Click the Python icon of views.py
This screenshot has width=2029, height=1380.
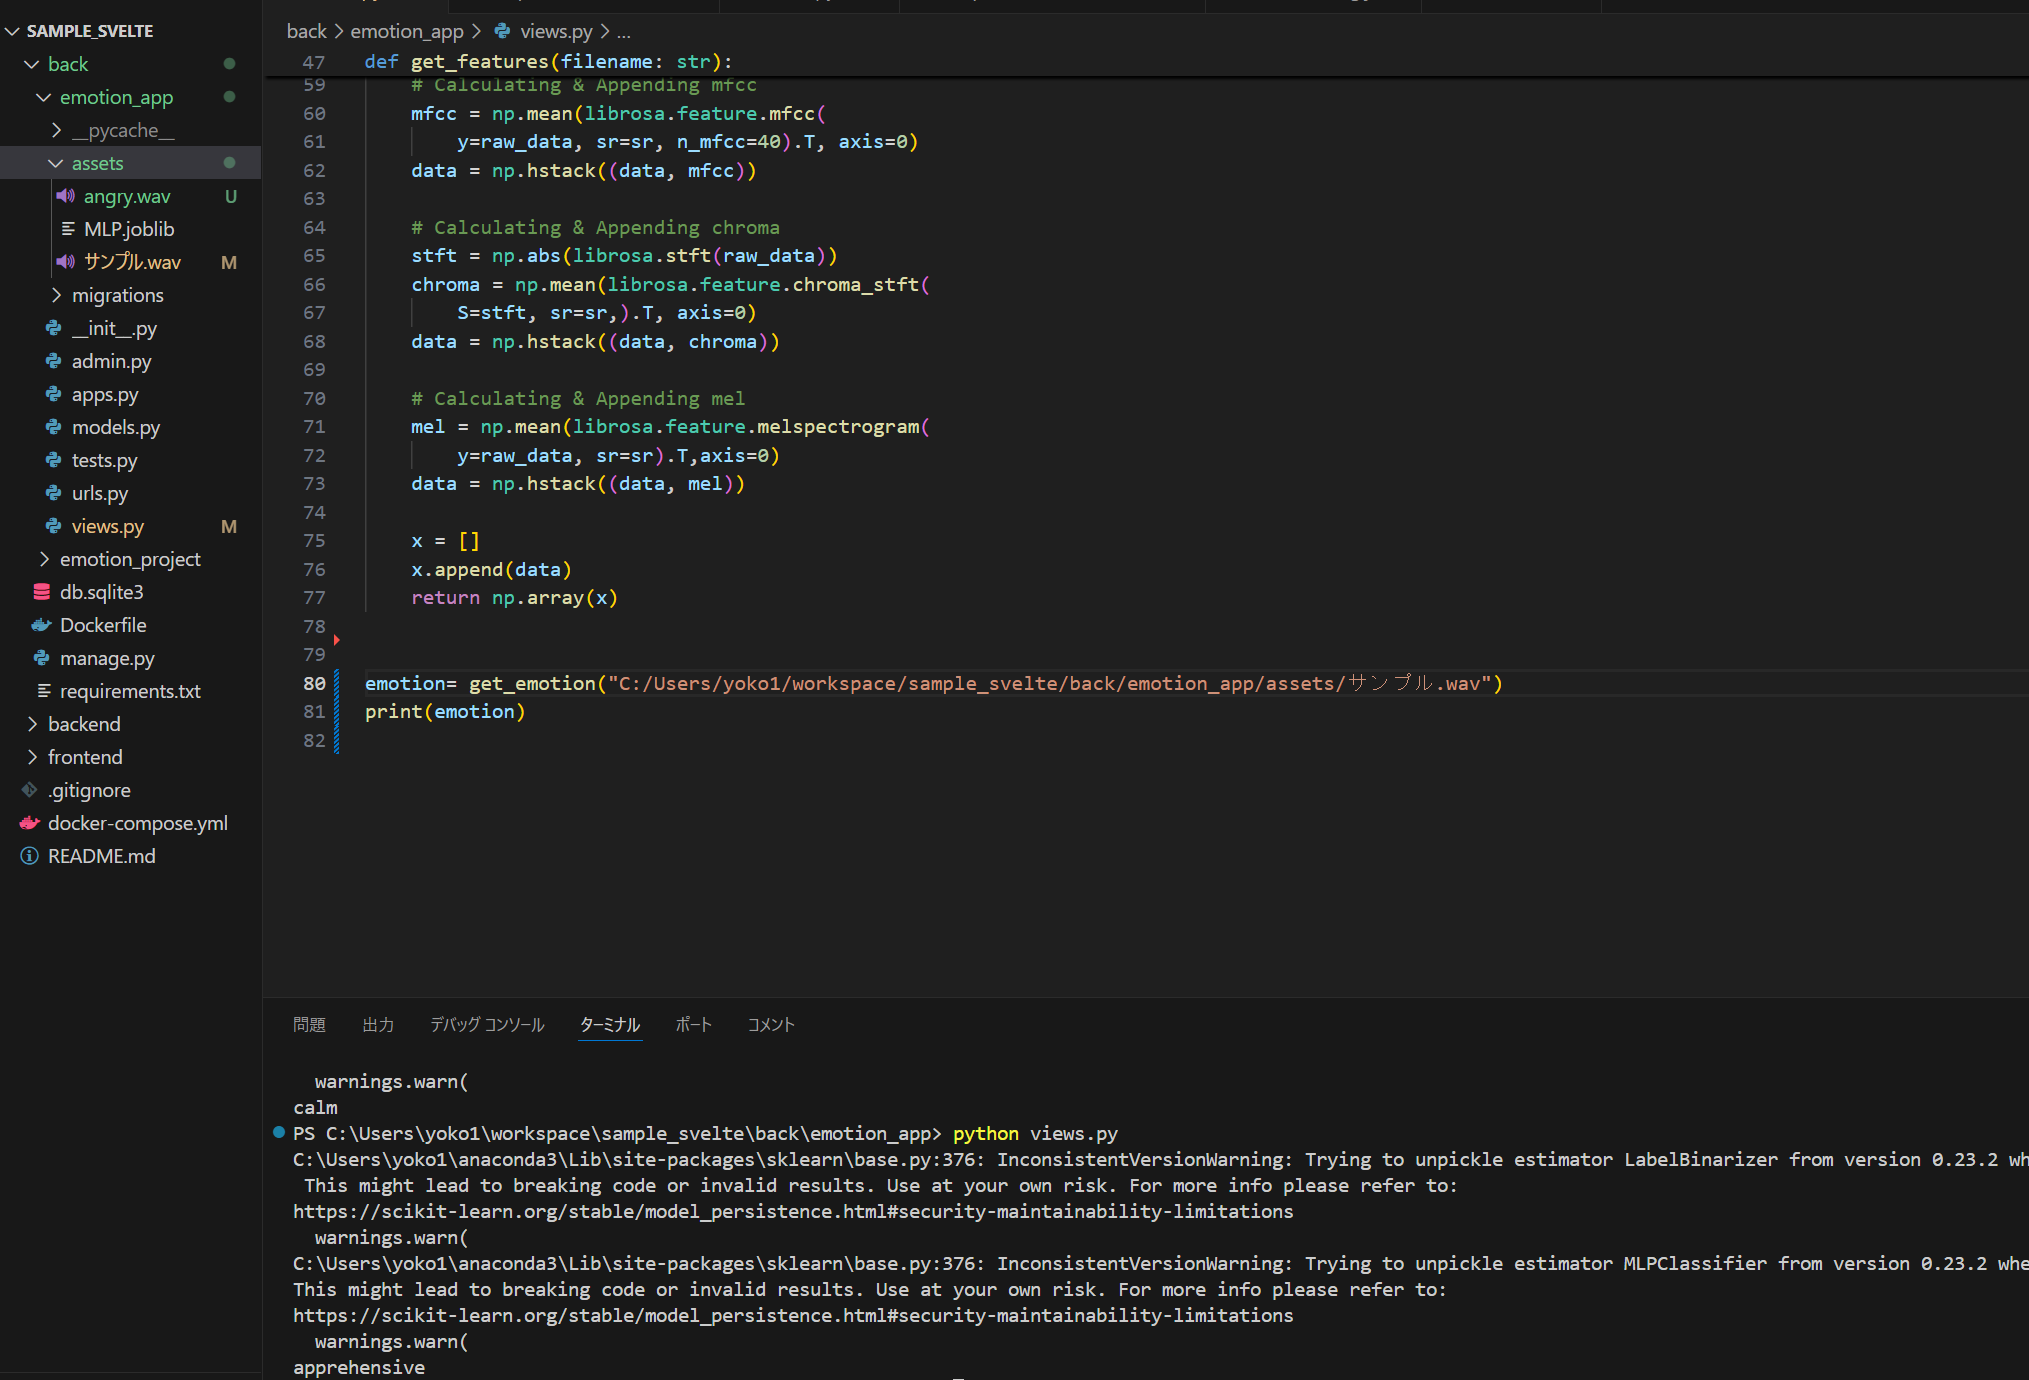coord(54,526)
